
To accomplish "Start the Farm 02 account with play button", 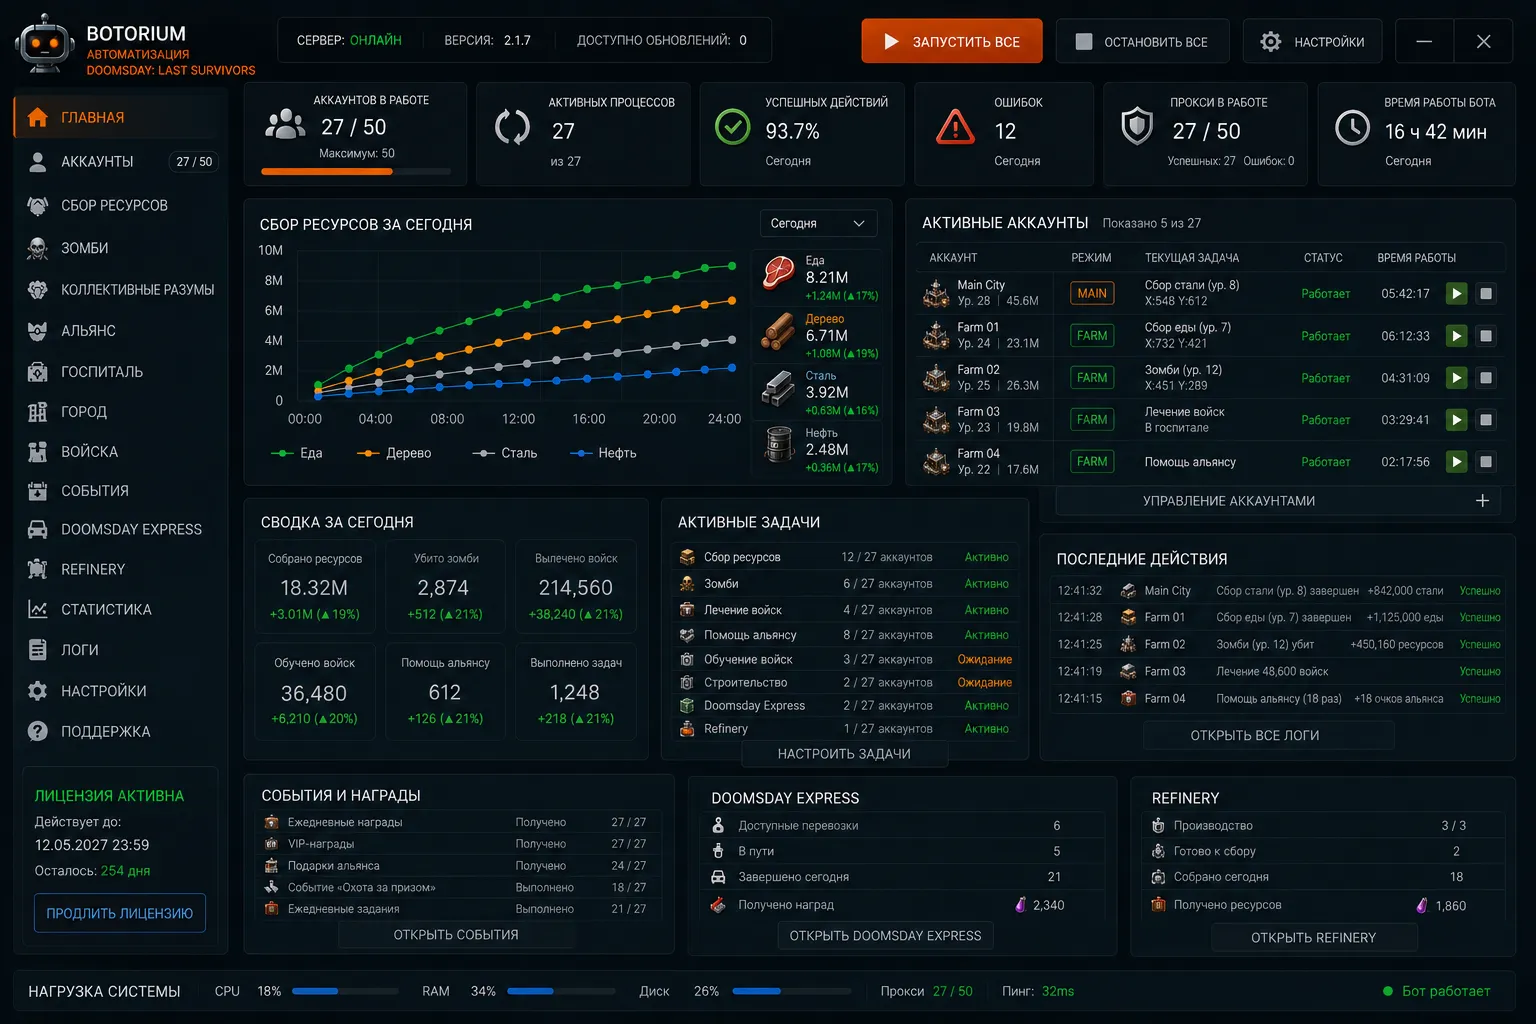I will (x=1457, y=378).
